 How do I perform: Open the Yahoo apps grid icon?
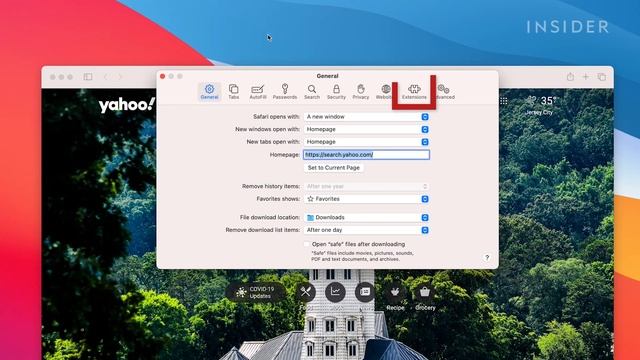[504, 101]
